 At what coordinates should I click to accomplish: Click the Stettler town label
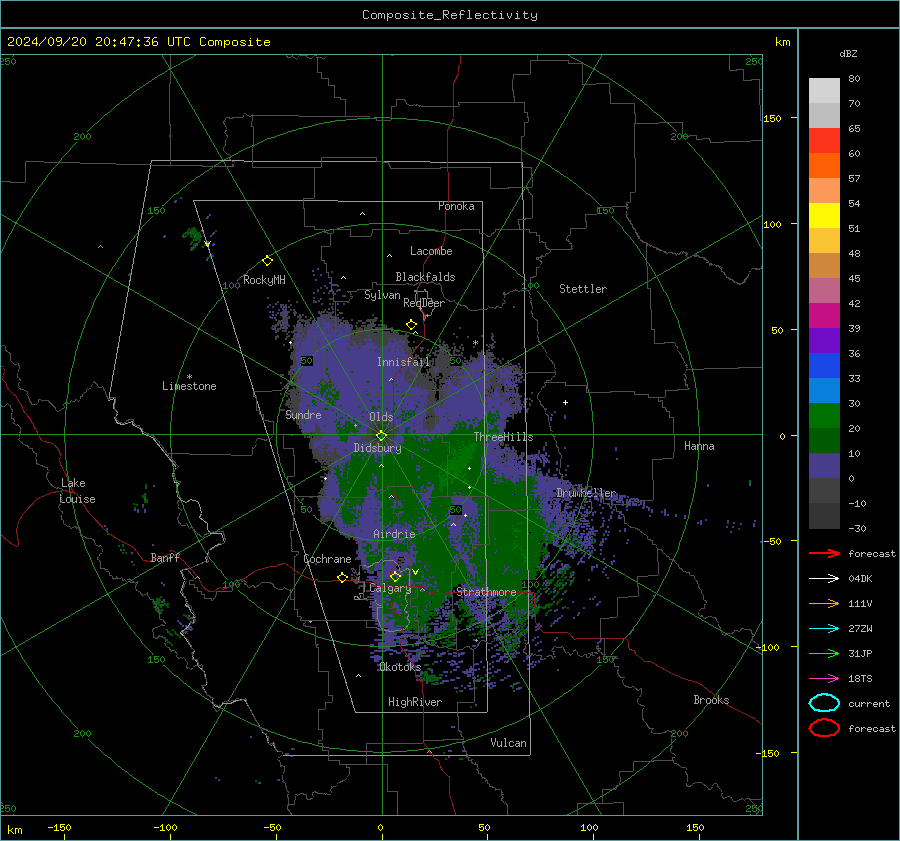coord(583,289)
